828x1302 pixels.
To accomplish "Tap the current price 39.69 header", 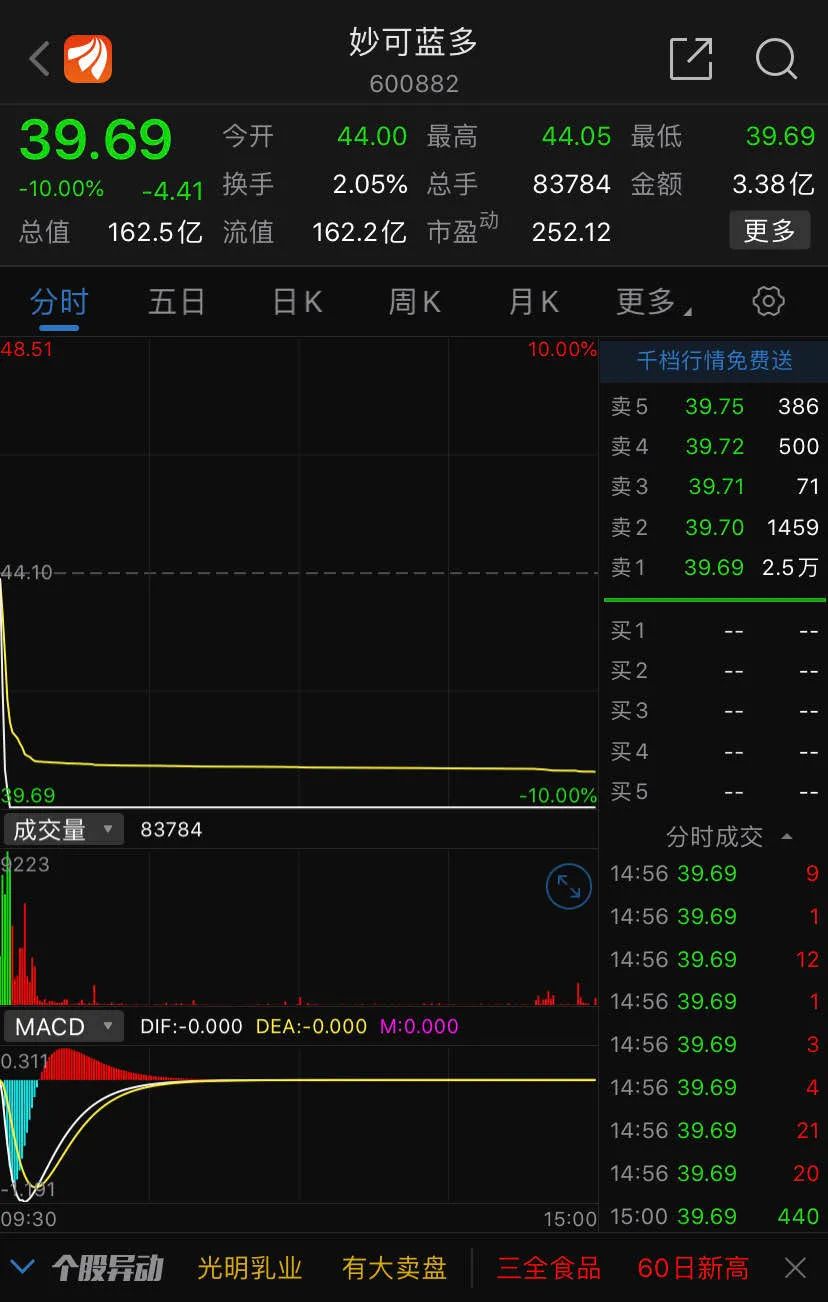I will point(95,140).
